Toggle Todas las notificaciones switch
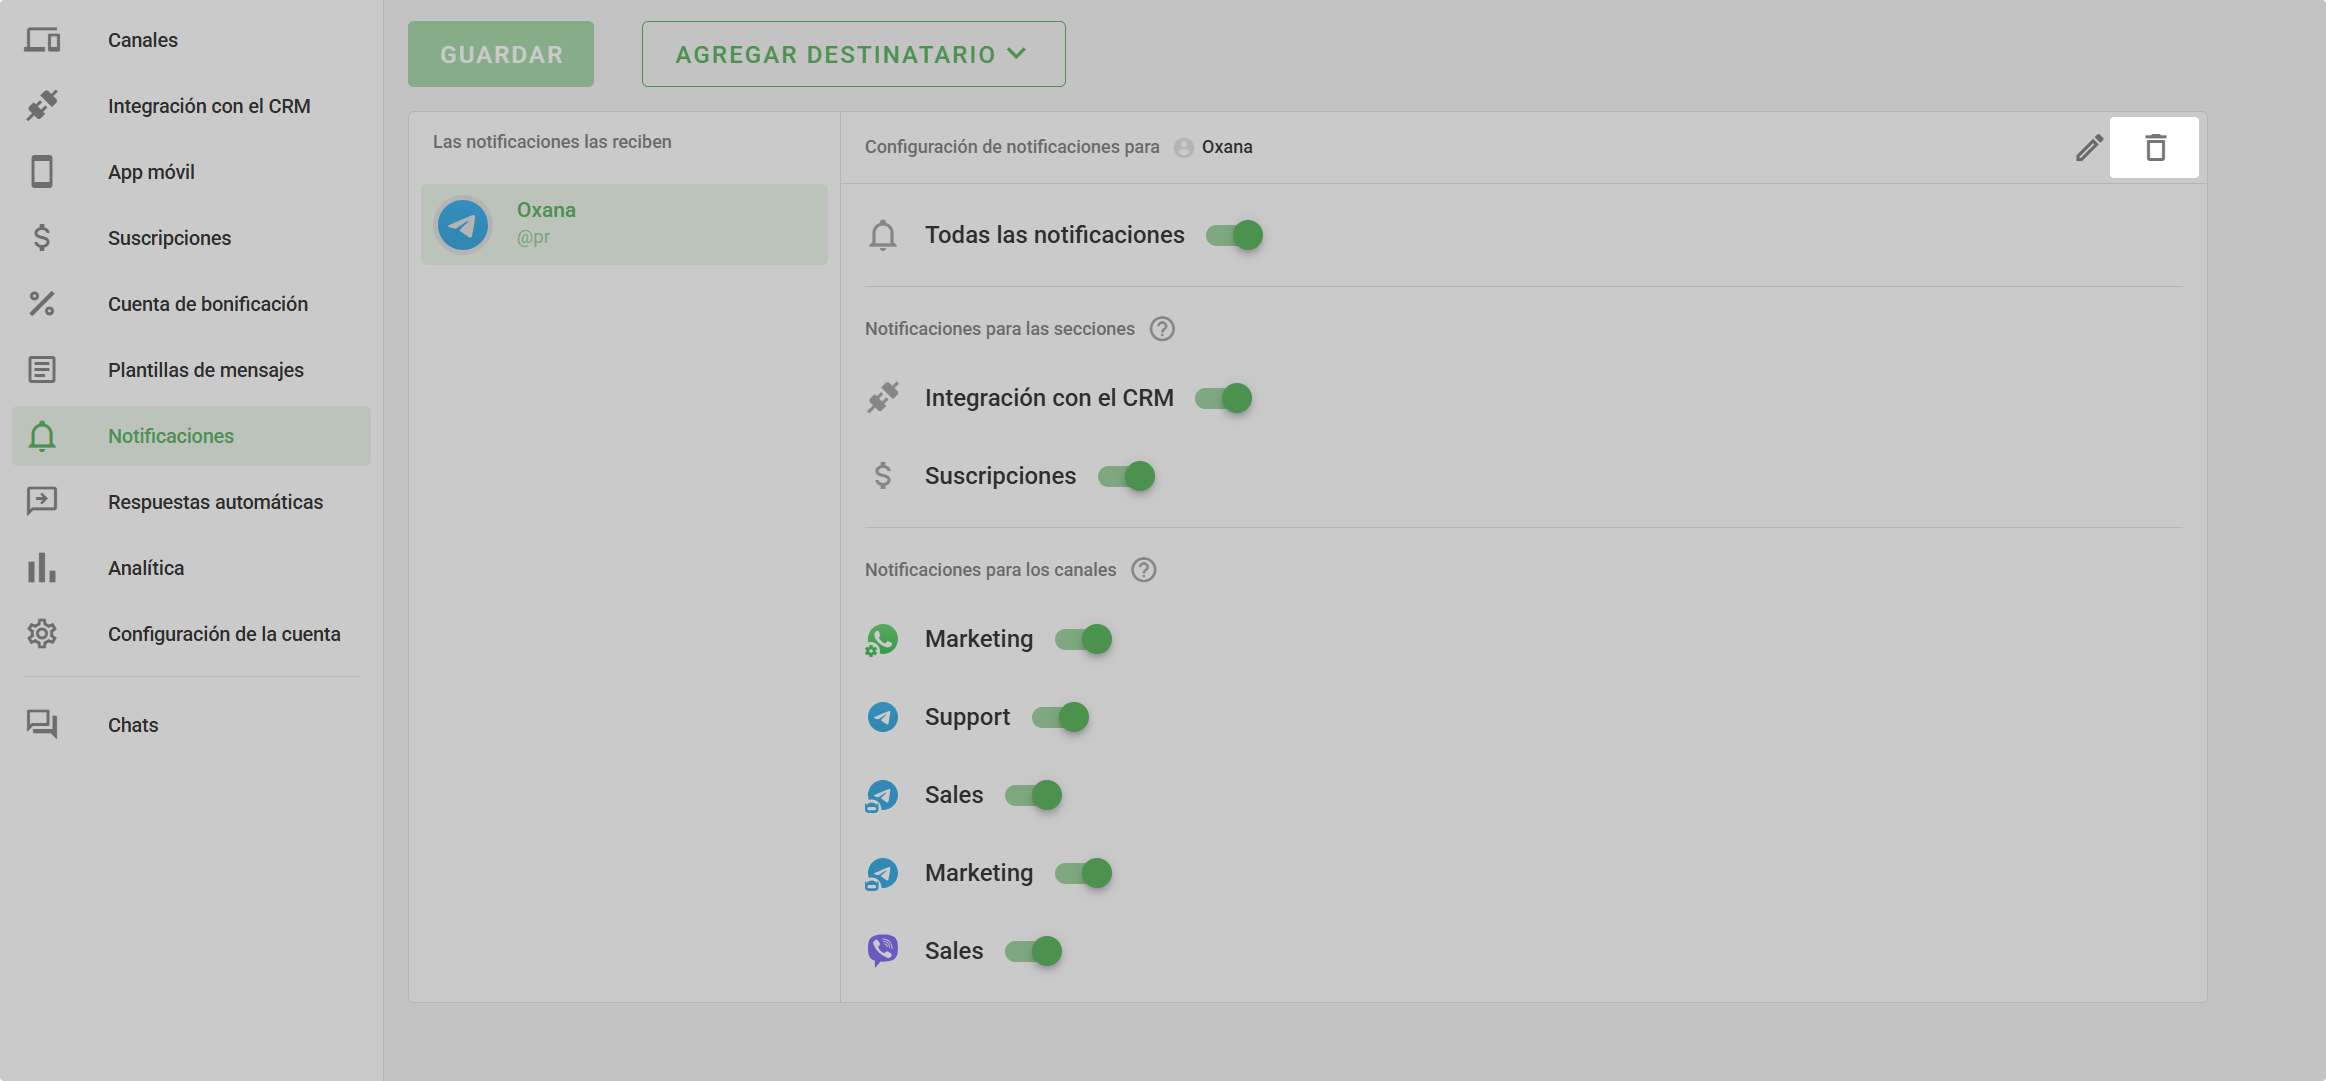The image size is (2326, 1081). click(x=1234, y=235)
